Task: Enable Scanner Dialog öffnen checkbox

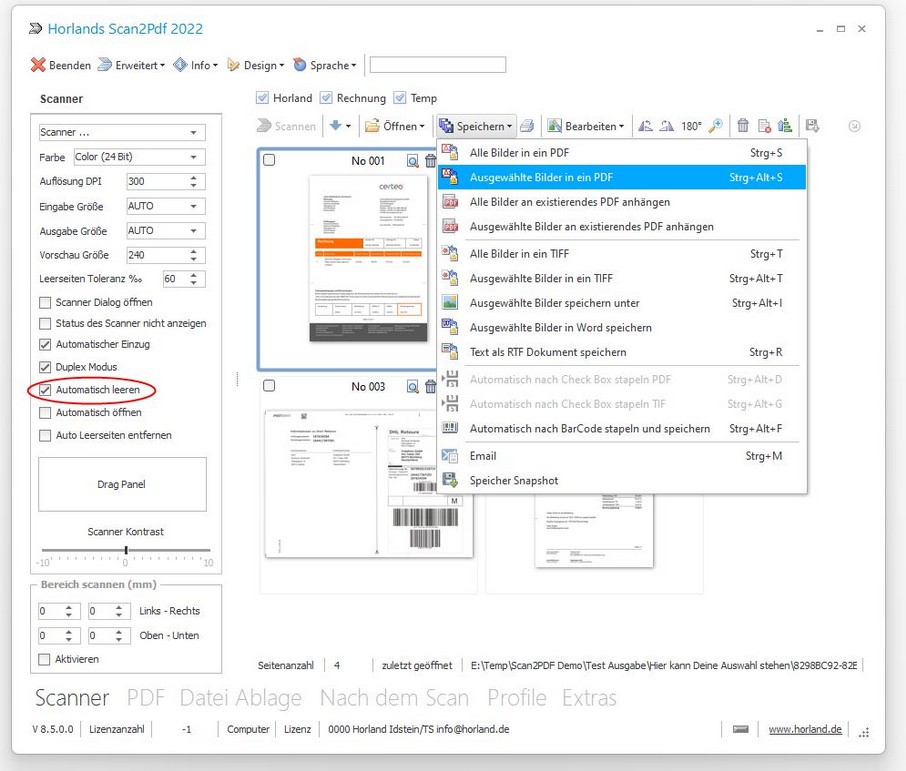Action: [44, 302]
